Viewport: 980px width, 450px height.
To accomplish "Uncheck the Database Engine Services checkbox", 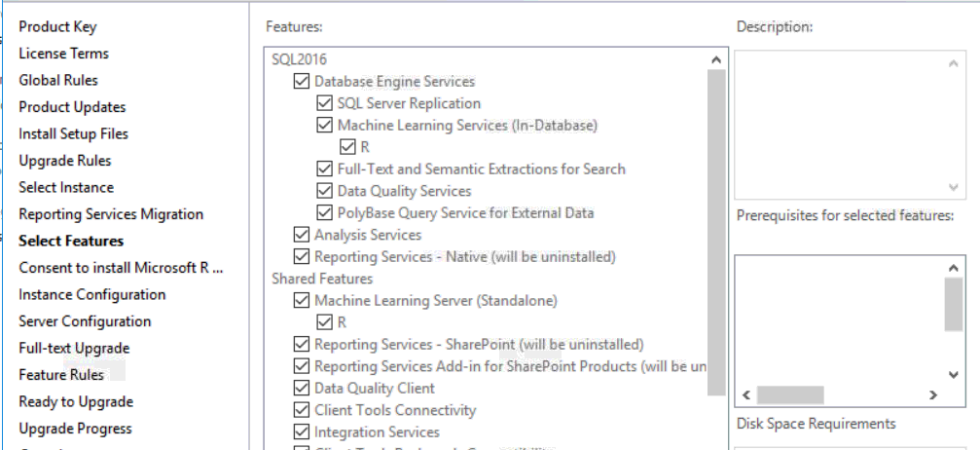I will [x=302, y=82].
